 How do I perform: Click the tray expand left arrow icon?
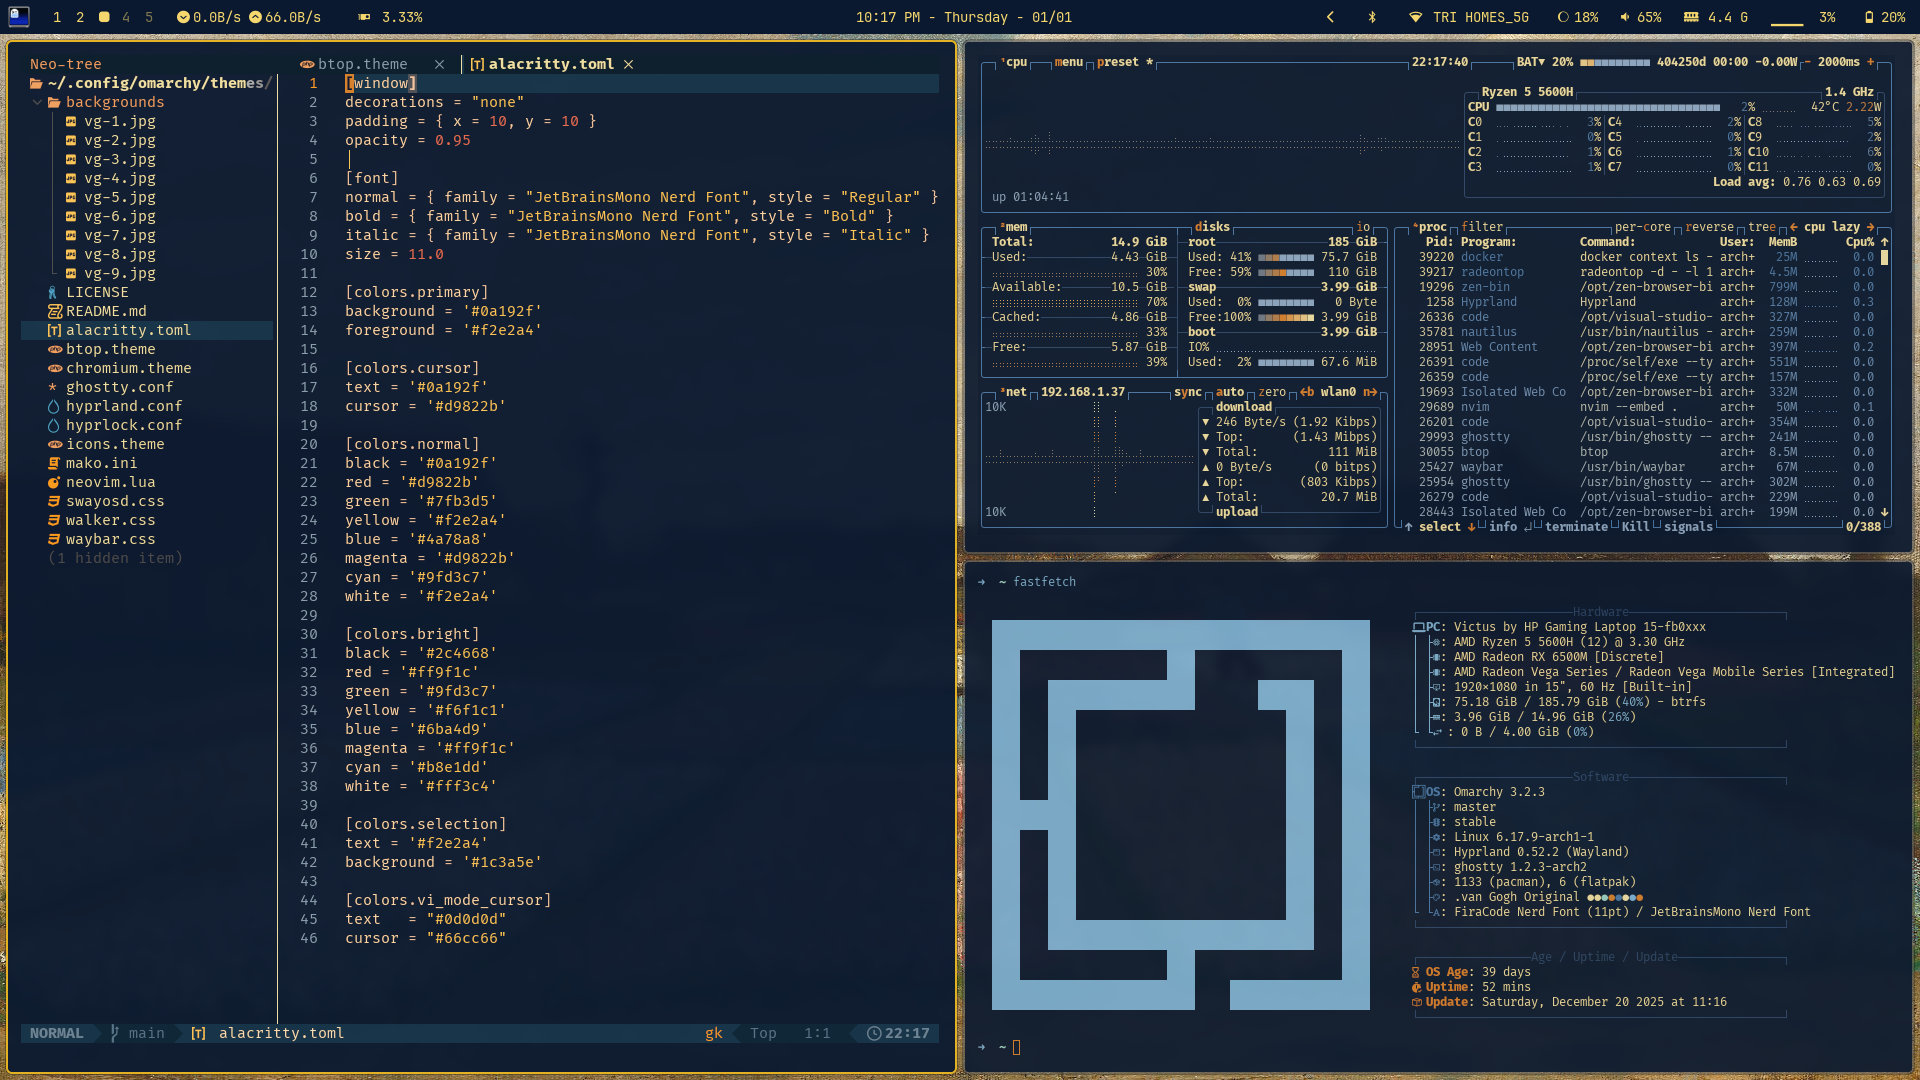(x=1330, y=17)
